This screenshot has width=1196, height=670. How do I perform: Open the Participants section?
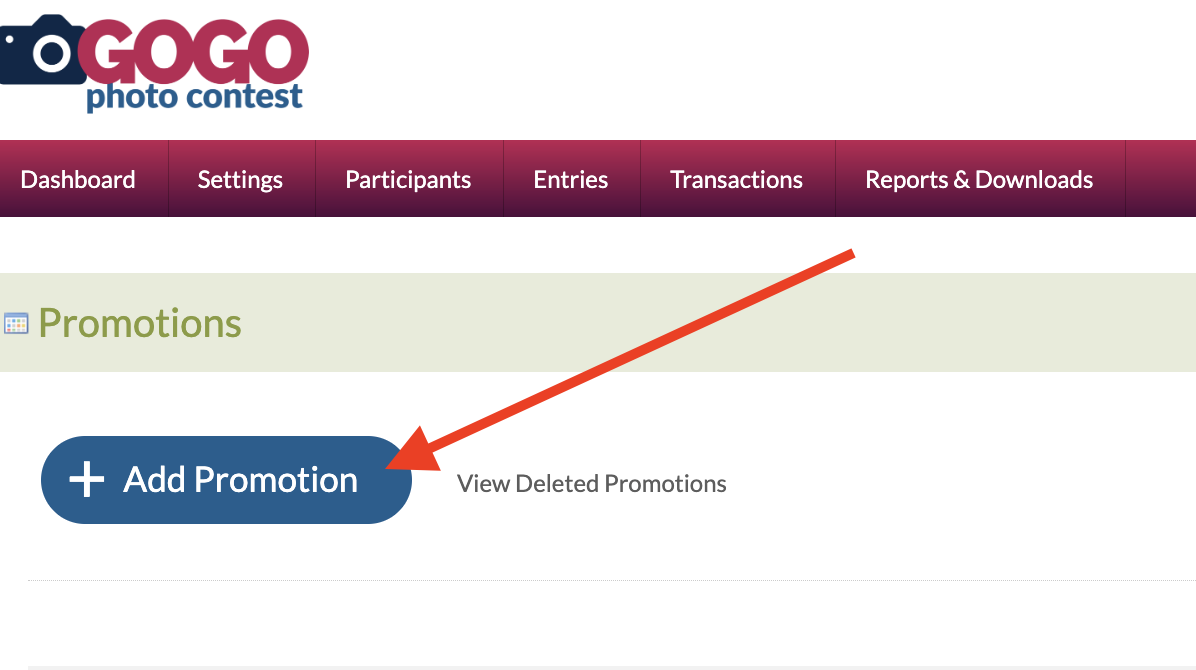[408, 179]
